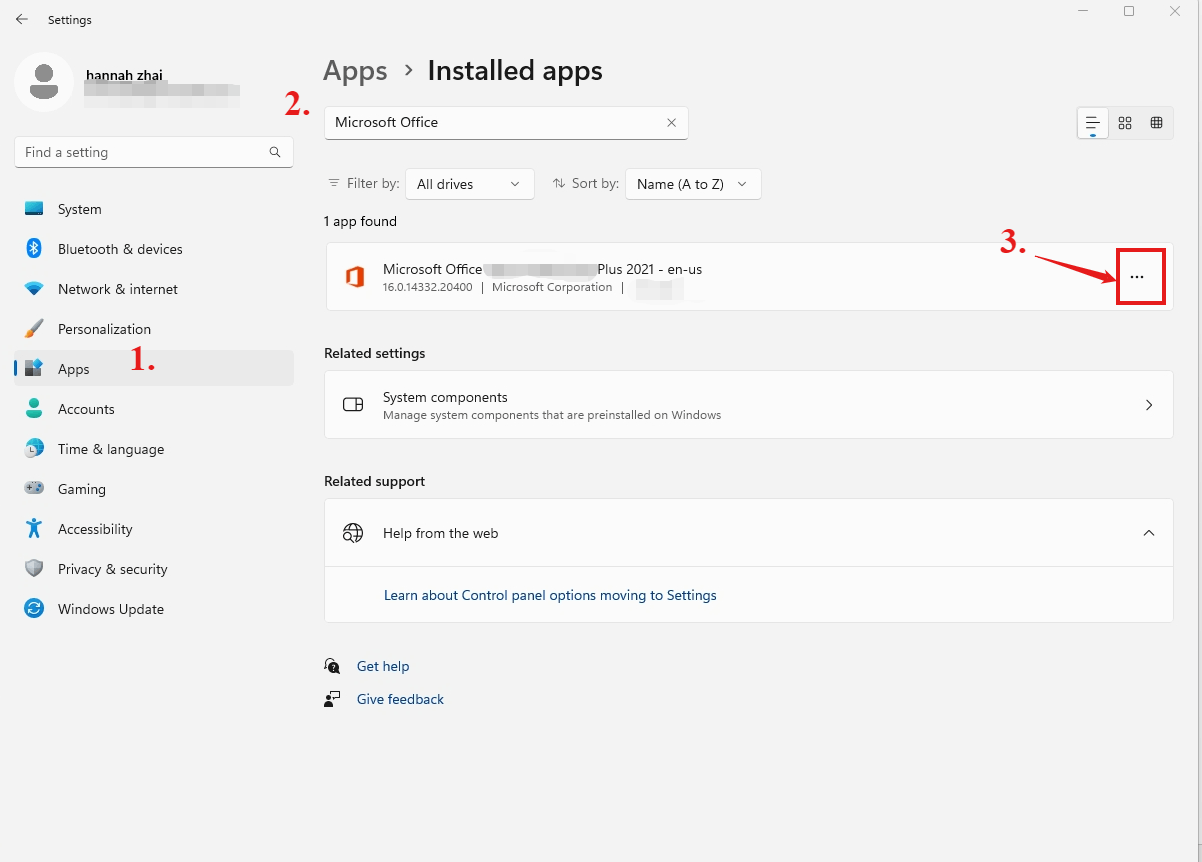Click the Give feedback icon

click(332, 699)
